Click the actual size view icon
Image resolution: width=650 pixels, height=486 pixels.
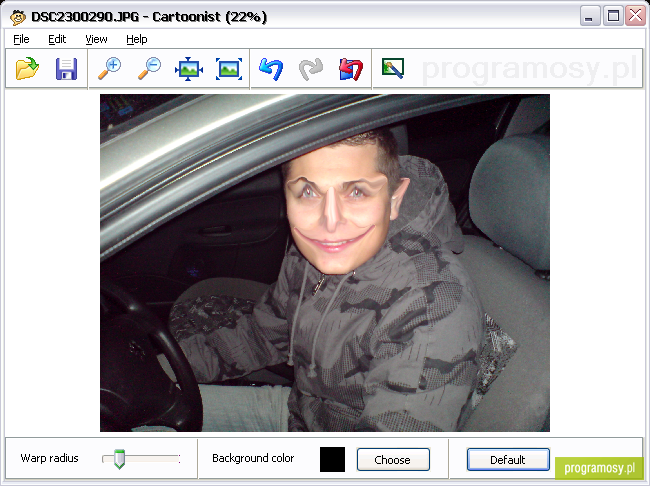[x=189, y=69]
